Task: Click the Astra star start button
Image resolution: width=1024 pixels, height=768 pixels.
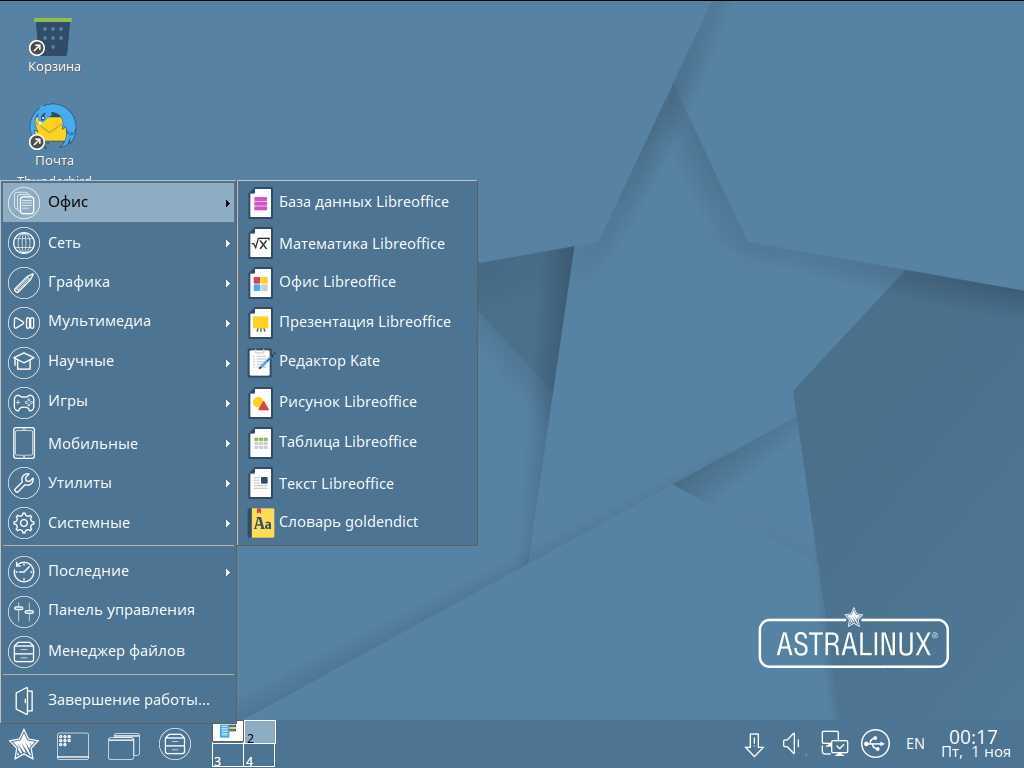Action: [x=24, y=744]
